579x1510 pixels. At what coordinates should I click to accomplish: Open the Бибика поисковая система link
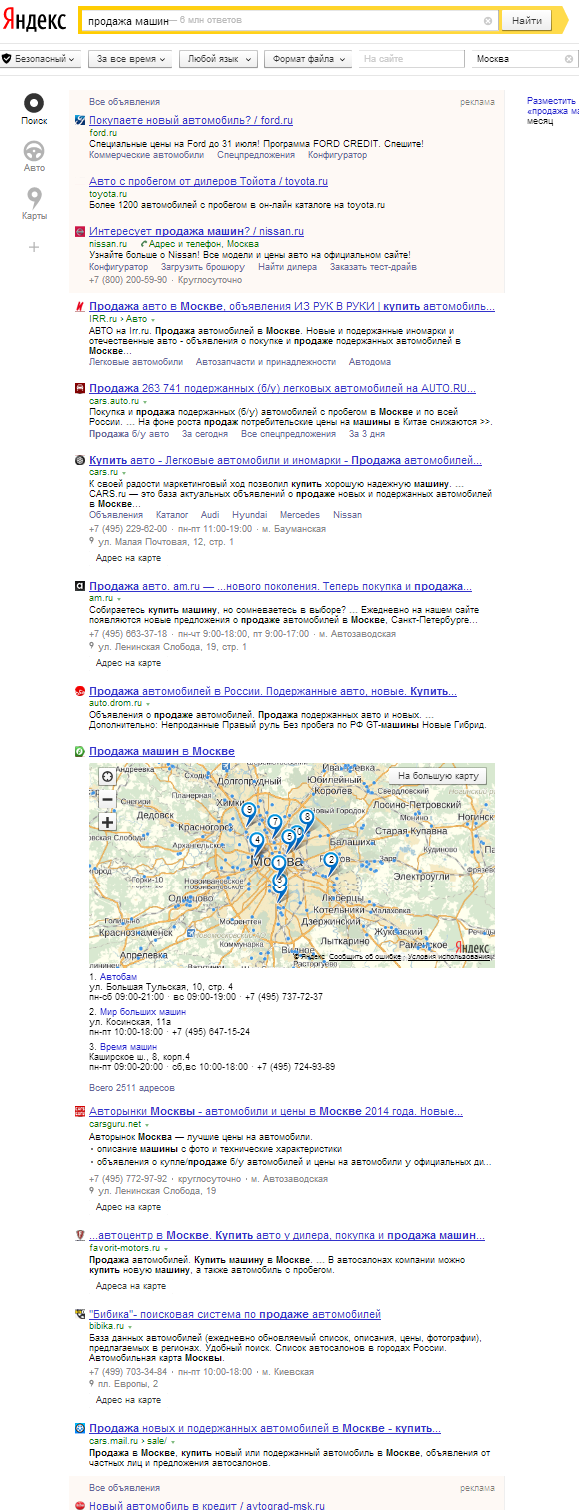pos(235,1314)
